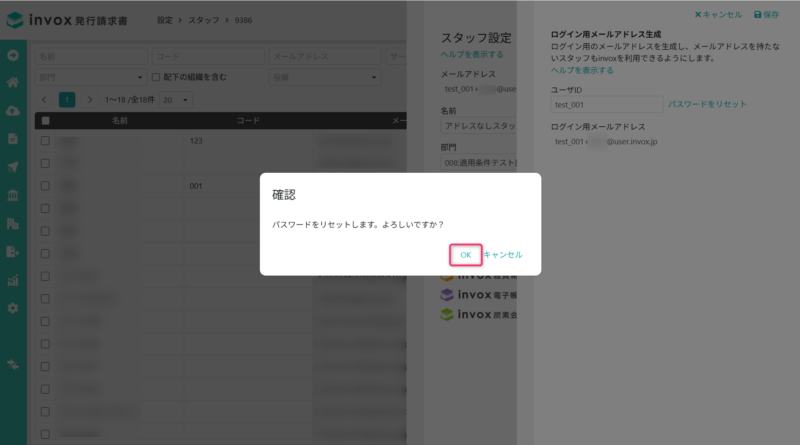
Task: Click the 保存 save icon button
Action: click(x=766, y=15)
